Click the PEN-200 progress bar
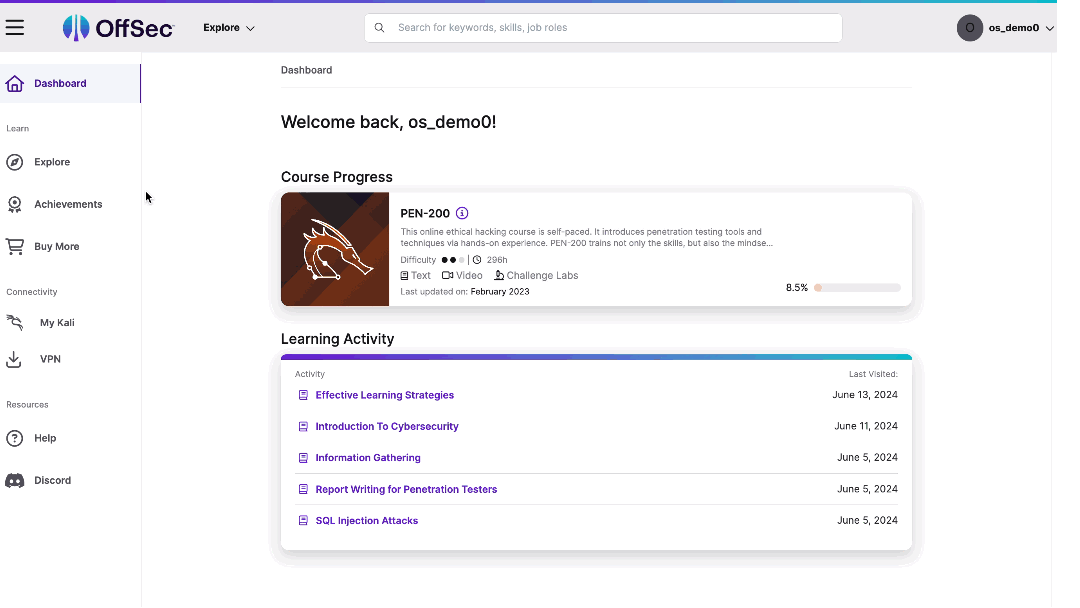The image size is (1080, 608). tap(857, 288)
